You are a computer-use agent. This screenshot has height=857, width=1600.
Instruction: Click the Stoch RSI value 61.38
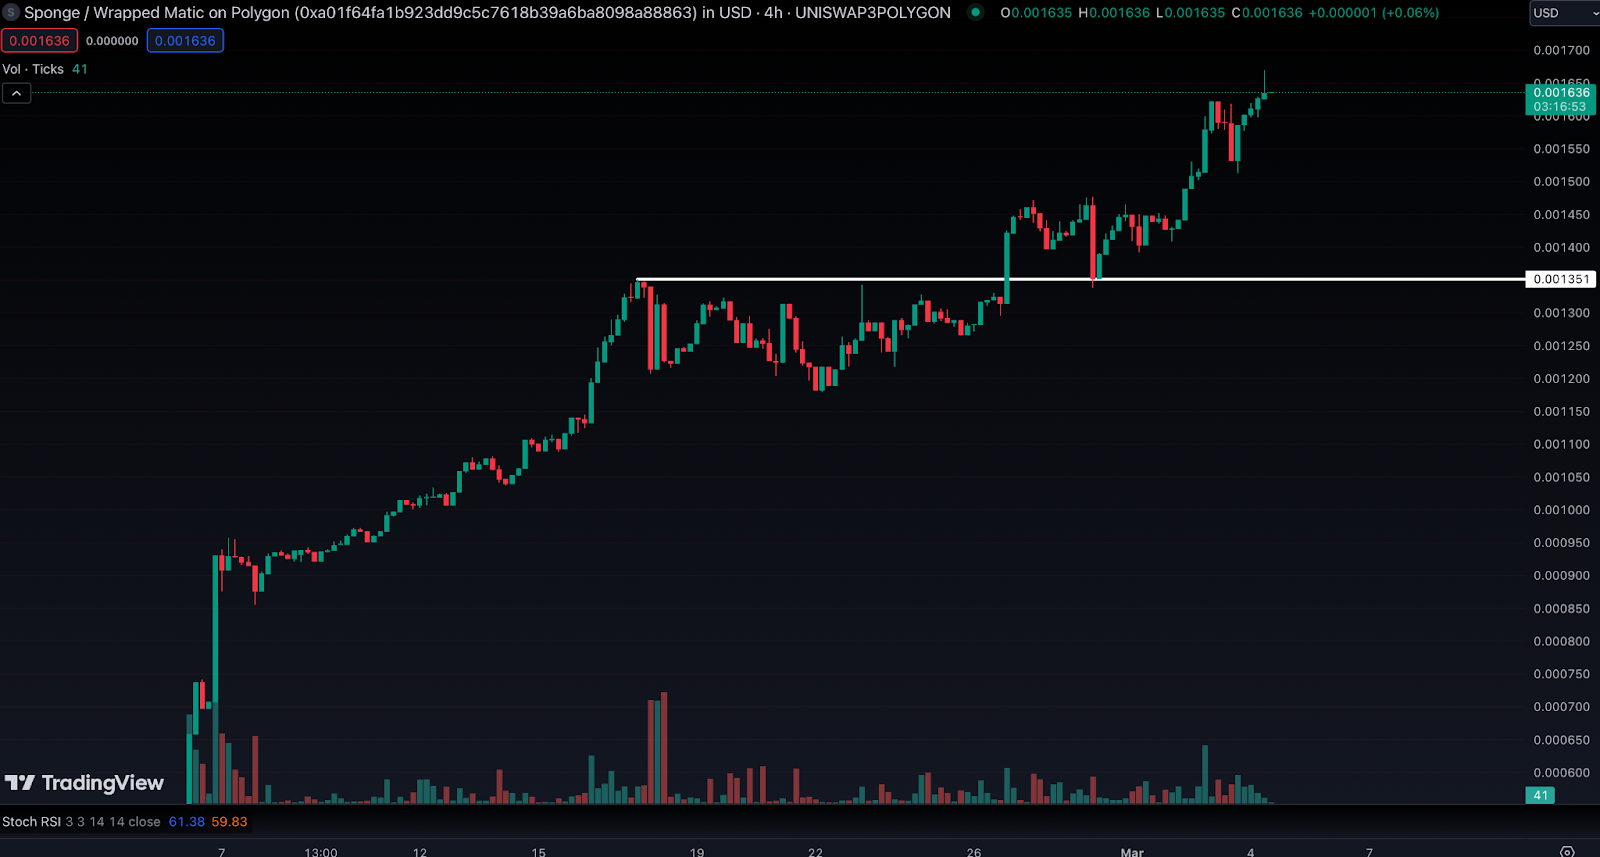coord(187,822)
